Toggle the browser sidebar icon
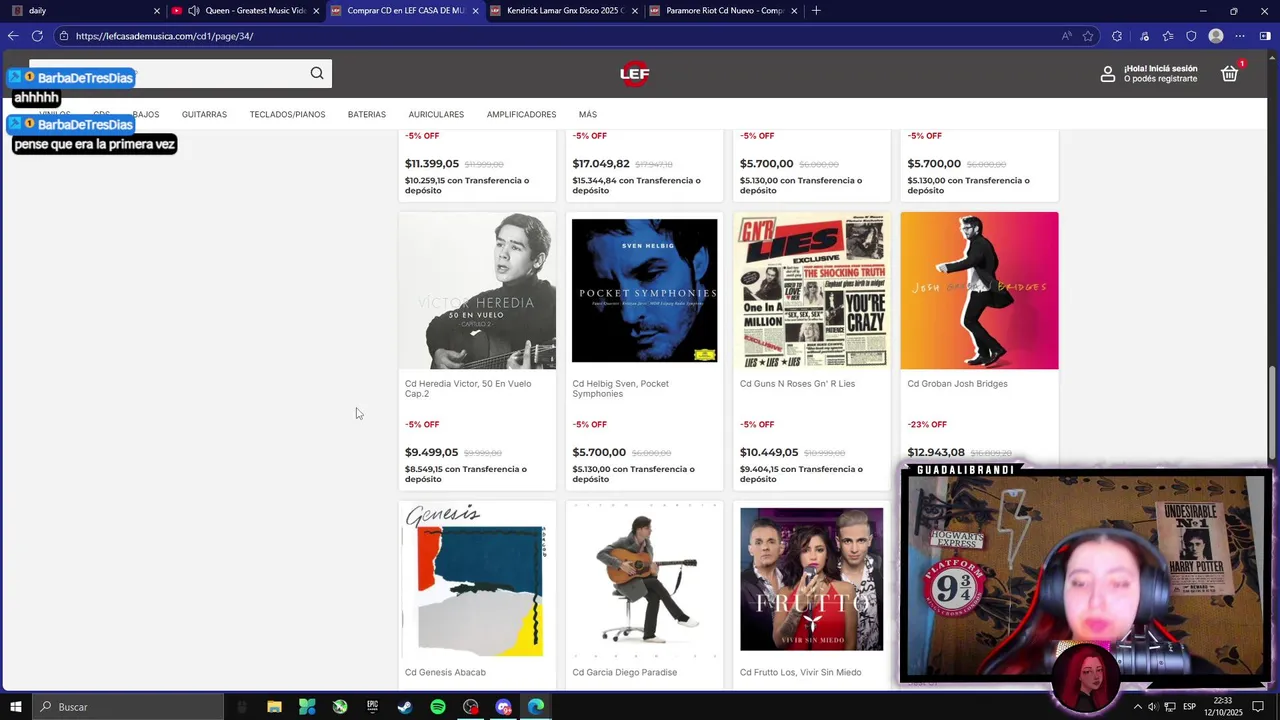The width and height of the screenshot is (1280, 720). (1265, 36)
